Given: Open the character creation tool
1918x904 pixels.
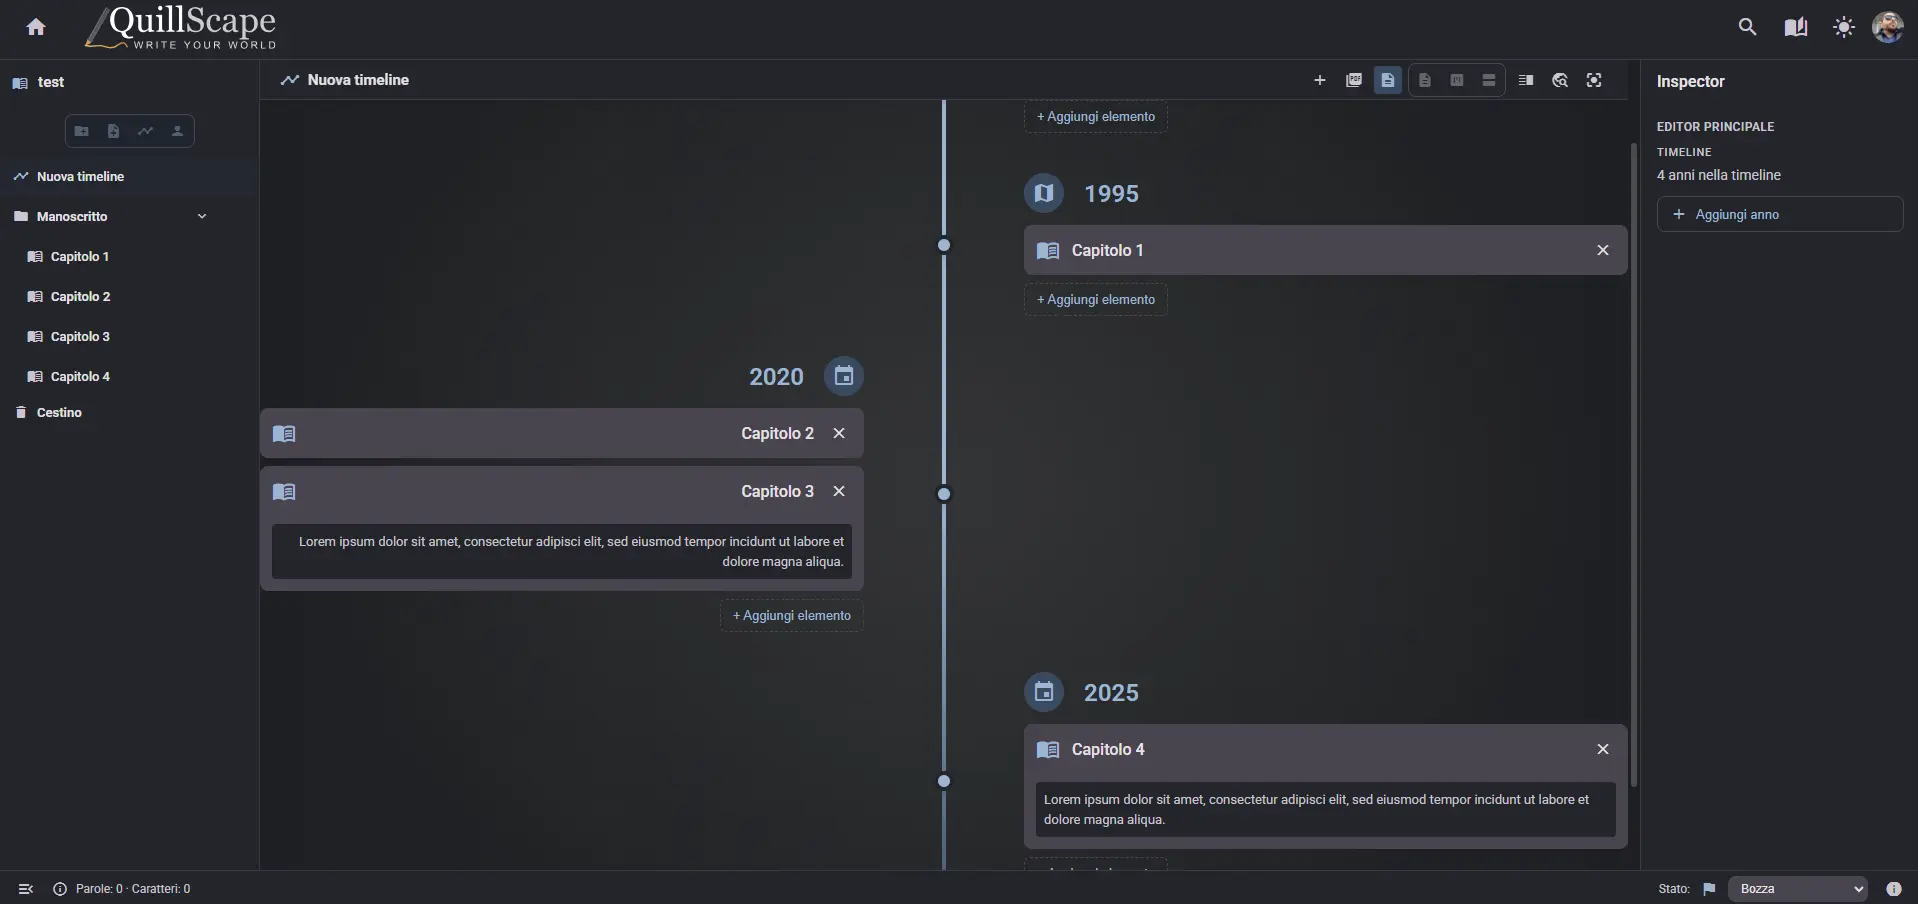Looking at the screenshot, I should (177, 131).
